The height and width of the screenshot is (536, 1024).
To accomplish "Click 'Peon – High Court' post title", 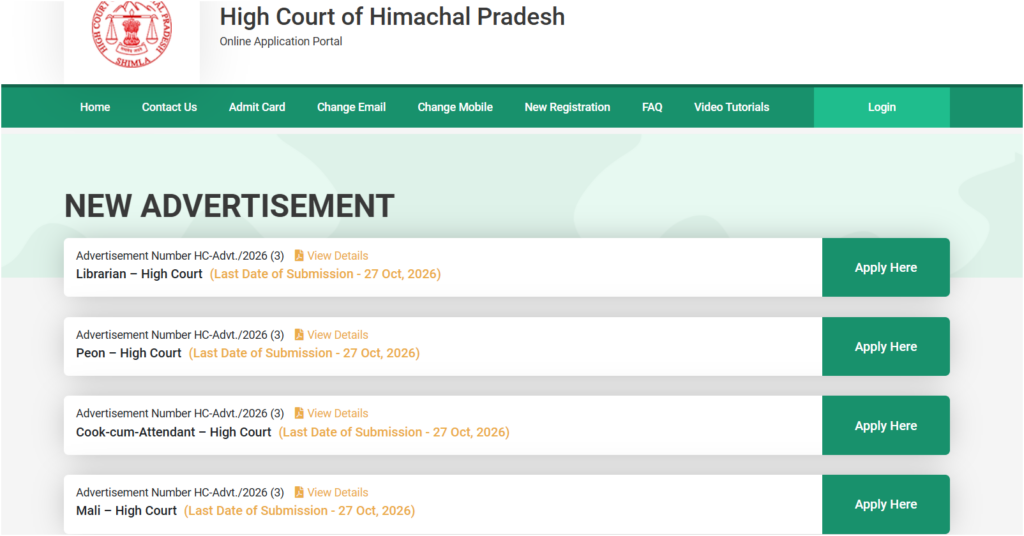I will click(x=129, y=353).
